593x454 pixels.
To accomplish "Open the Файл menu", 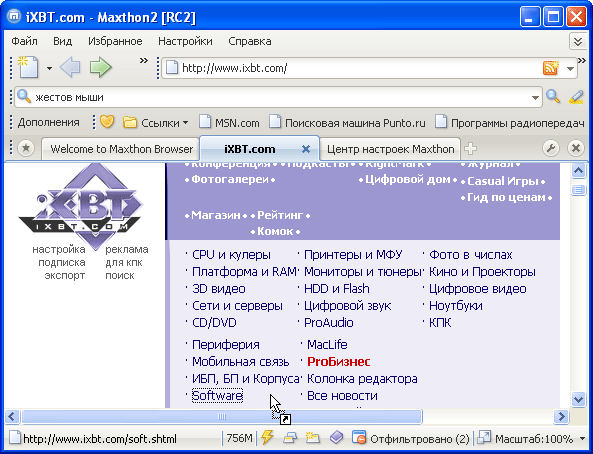I will pyautogui.click(x=24, y=41).
